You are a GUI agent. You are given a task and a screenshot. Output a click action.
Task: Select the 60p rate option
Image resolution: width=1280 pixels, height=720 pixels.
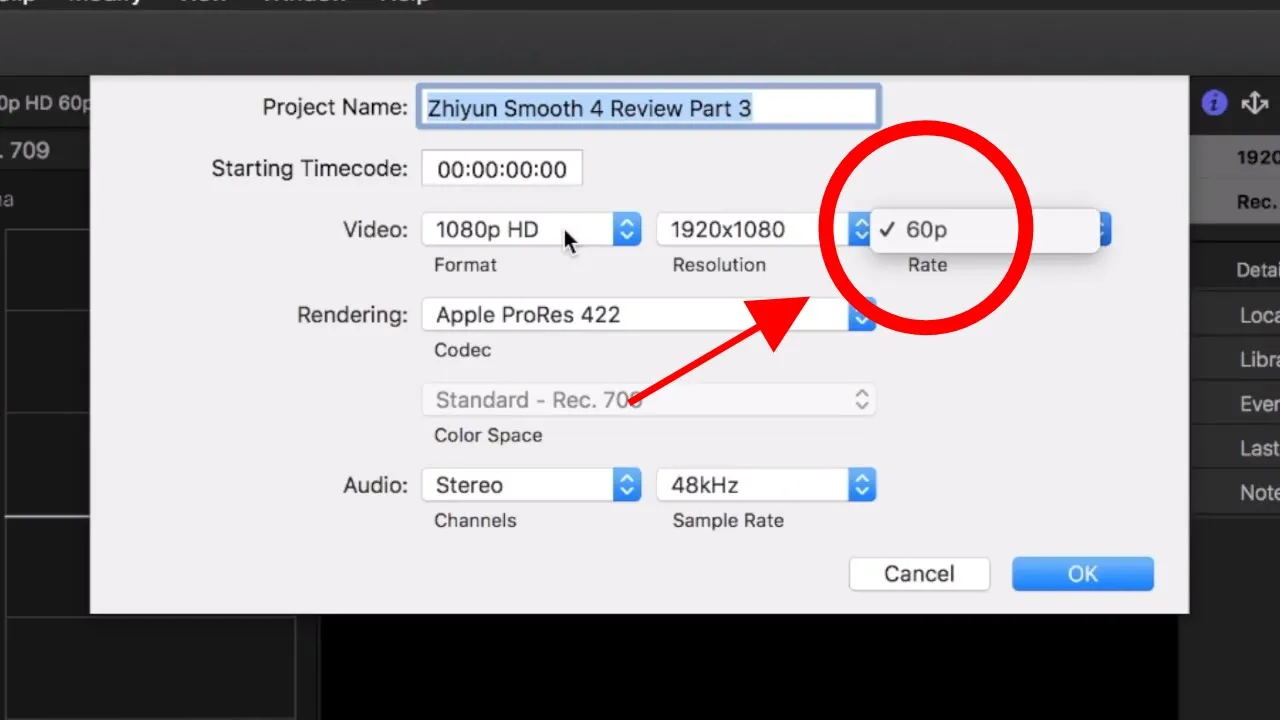point(985,230)
